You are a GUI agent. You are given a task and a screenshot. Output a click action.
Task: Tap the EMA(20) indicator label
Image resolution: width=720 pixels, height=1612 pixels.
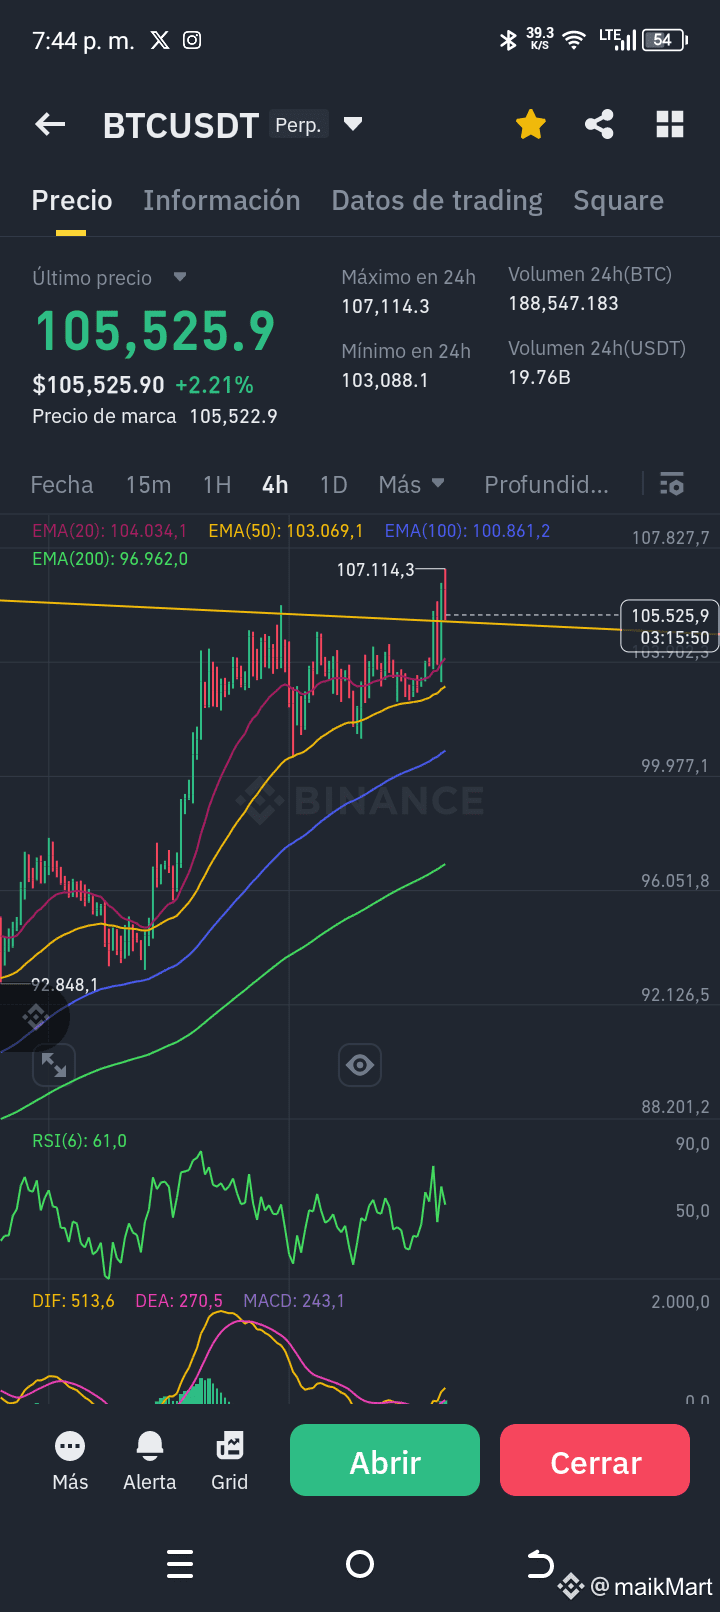point(109,531)
